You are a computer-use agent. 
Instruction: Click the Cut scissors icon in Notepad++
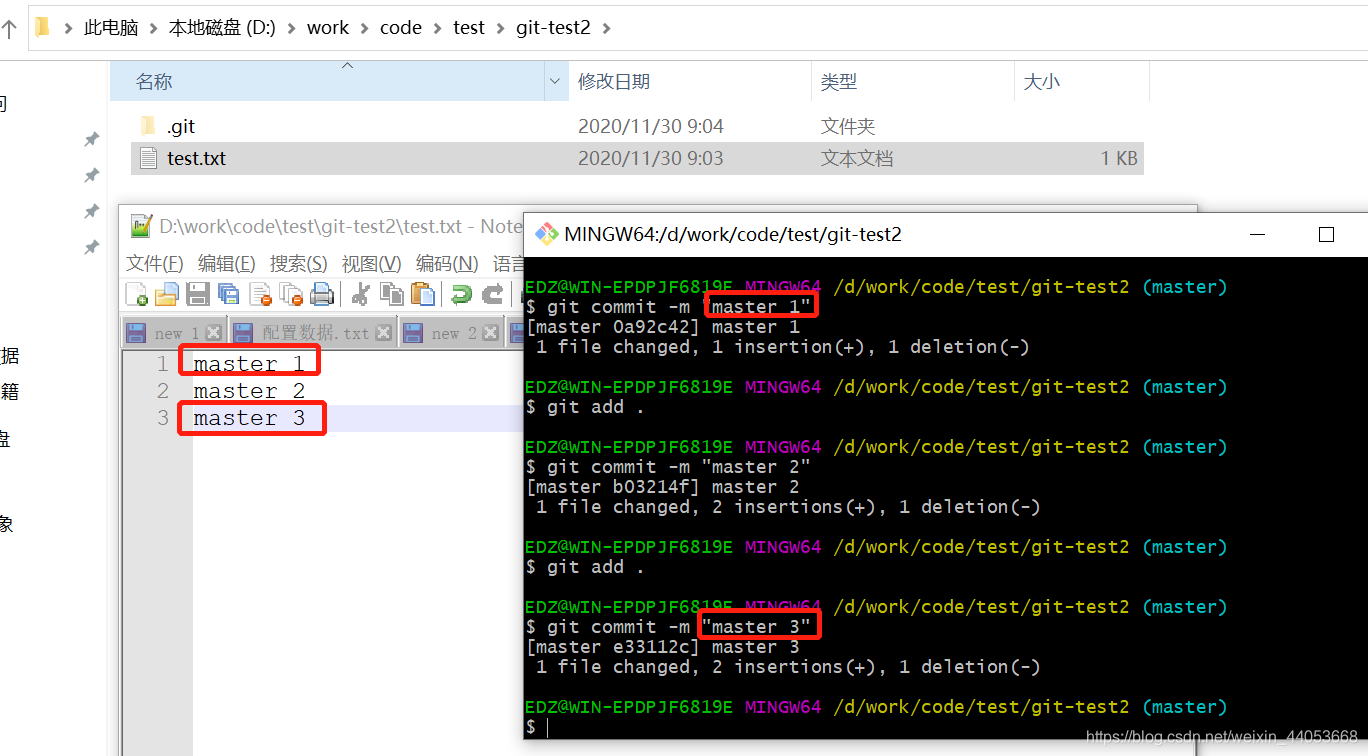pos(361,294)
